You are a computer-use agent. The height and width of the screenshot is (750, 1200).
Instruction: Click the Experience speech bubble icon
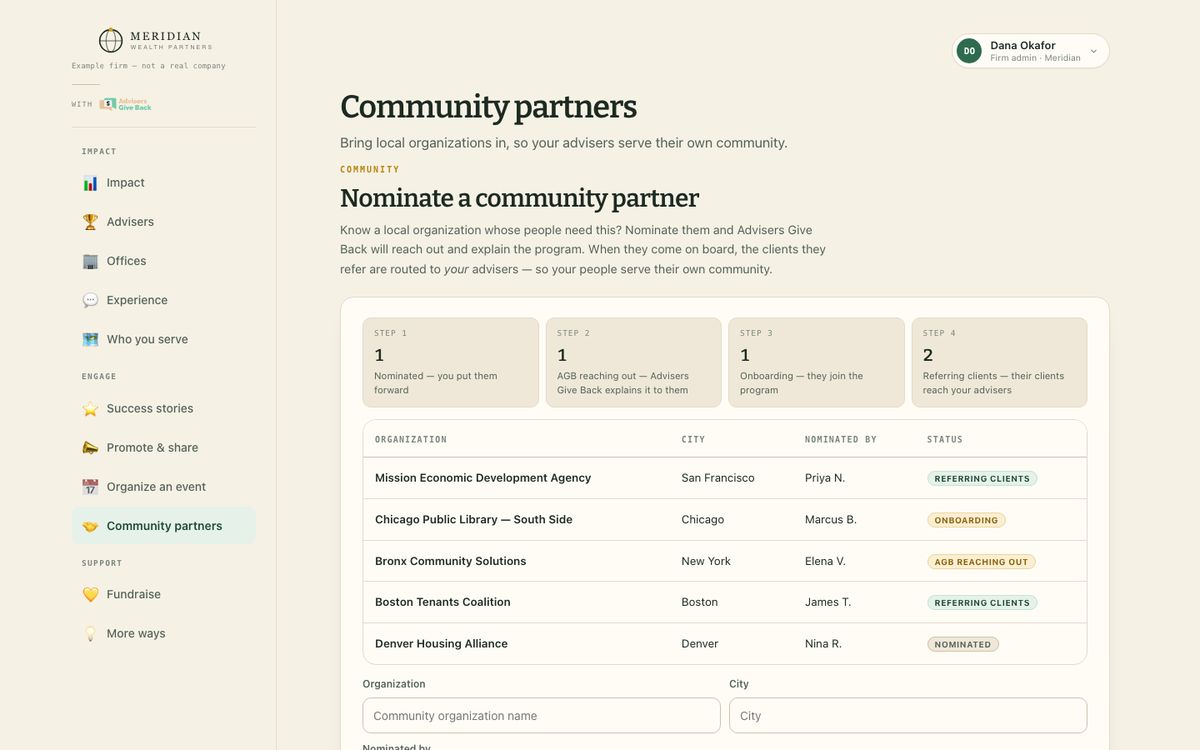coord(90,300)
